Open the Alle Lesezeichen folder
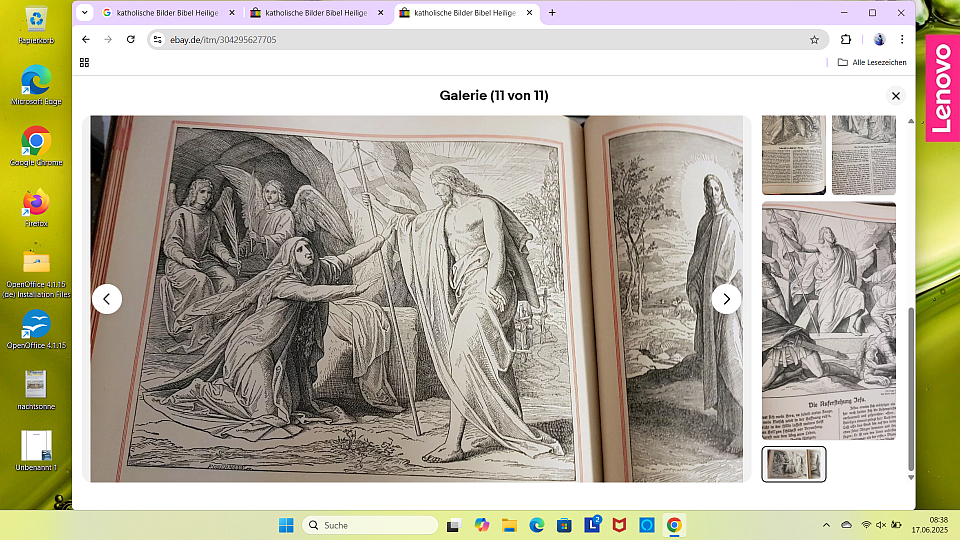Image resolution: width=960 pixels, height=540 pixels. tap(872, 62)
